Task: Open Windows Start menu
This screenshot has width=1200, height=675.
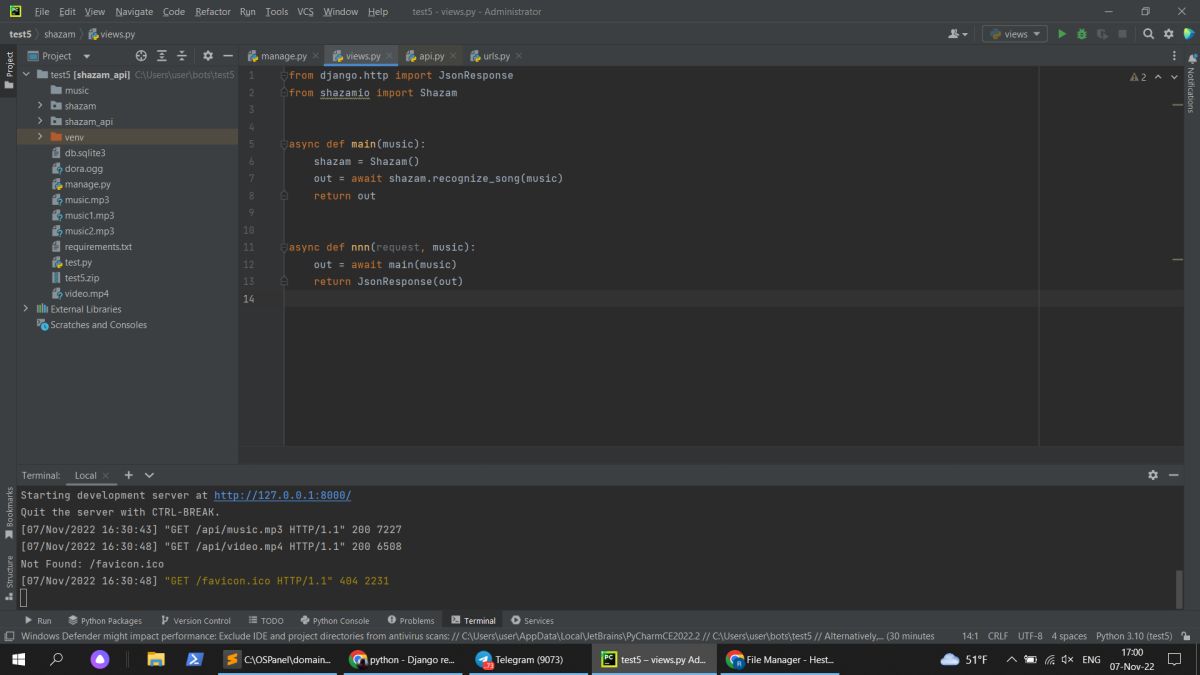Action: point(18,659)
